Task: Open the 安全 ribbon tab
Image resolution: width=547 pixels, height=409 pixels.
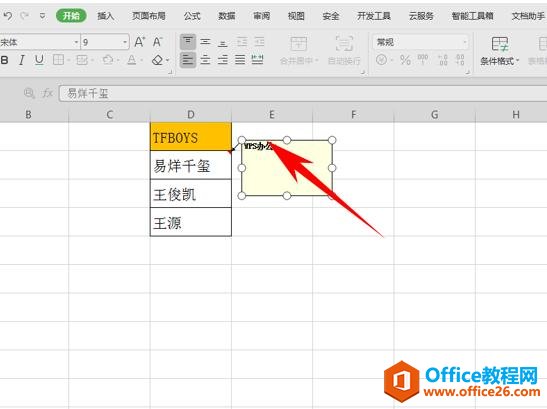Action: tap(331, 16)
